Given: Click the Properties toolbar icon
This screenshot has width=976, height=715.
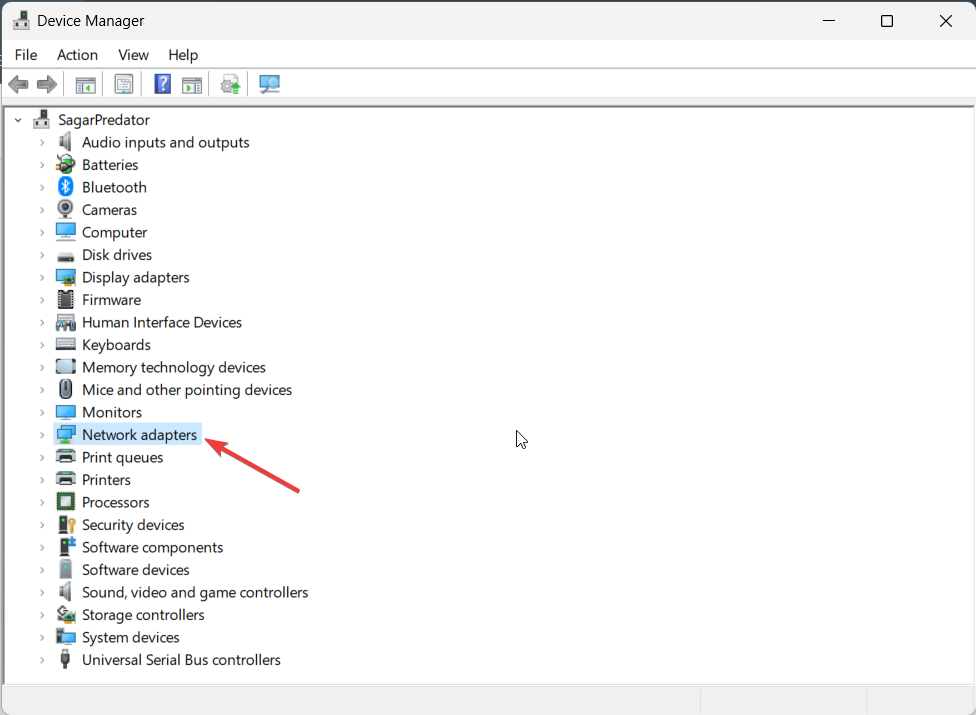Looking at the screenshot, I should point(124,84).
